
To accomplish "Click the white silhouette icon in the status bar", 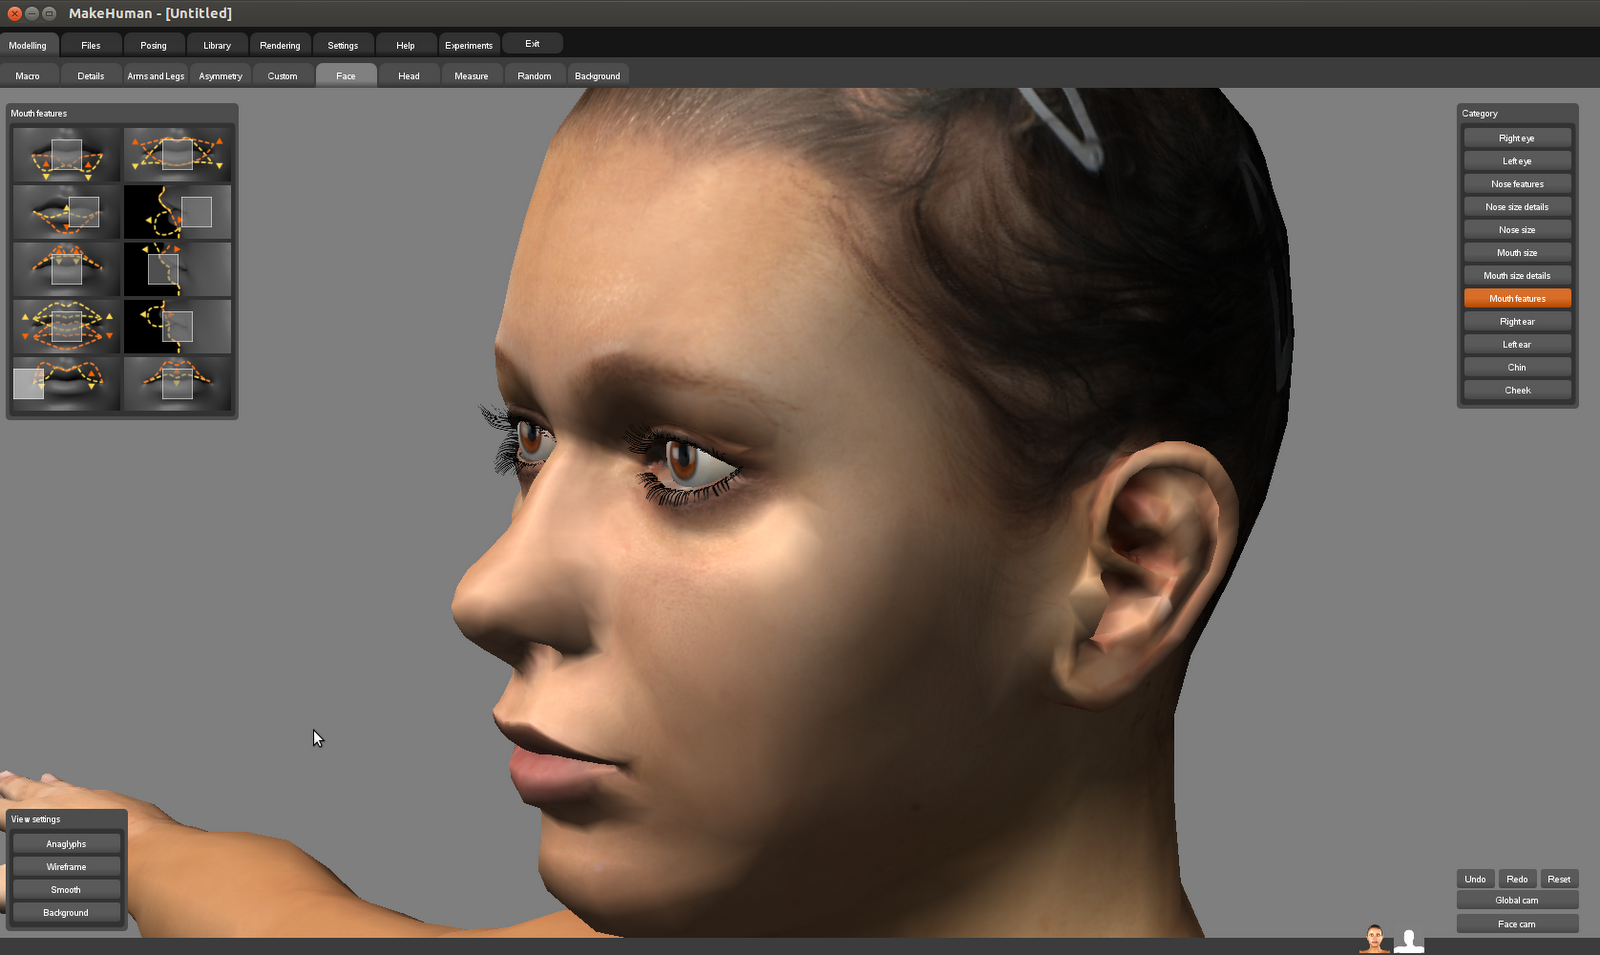I will point(1409,940).
